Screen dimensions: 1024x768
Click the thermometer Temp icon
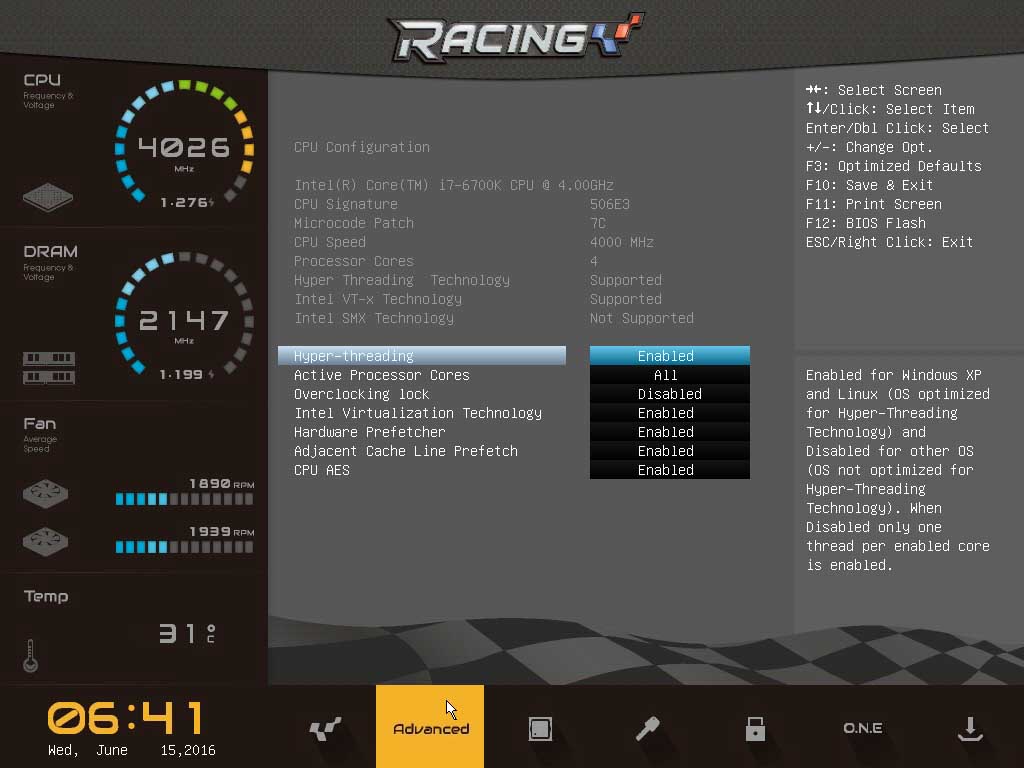pyautogui.click(x=30, y=655)
